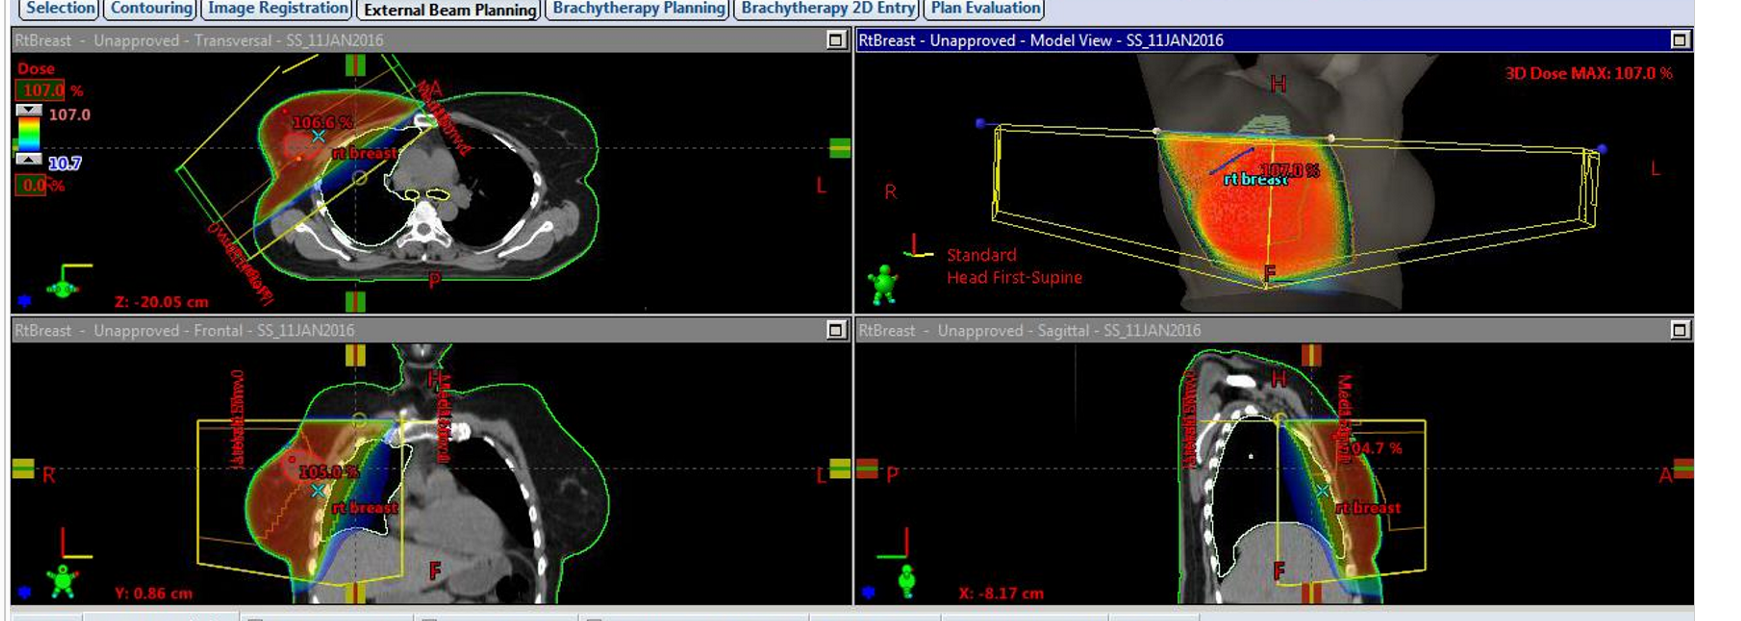
Task: Maximize the Transversal view pane
Action: (836, 40)
